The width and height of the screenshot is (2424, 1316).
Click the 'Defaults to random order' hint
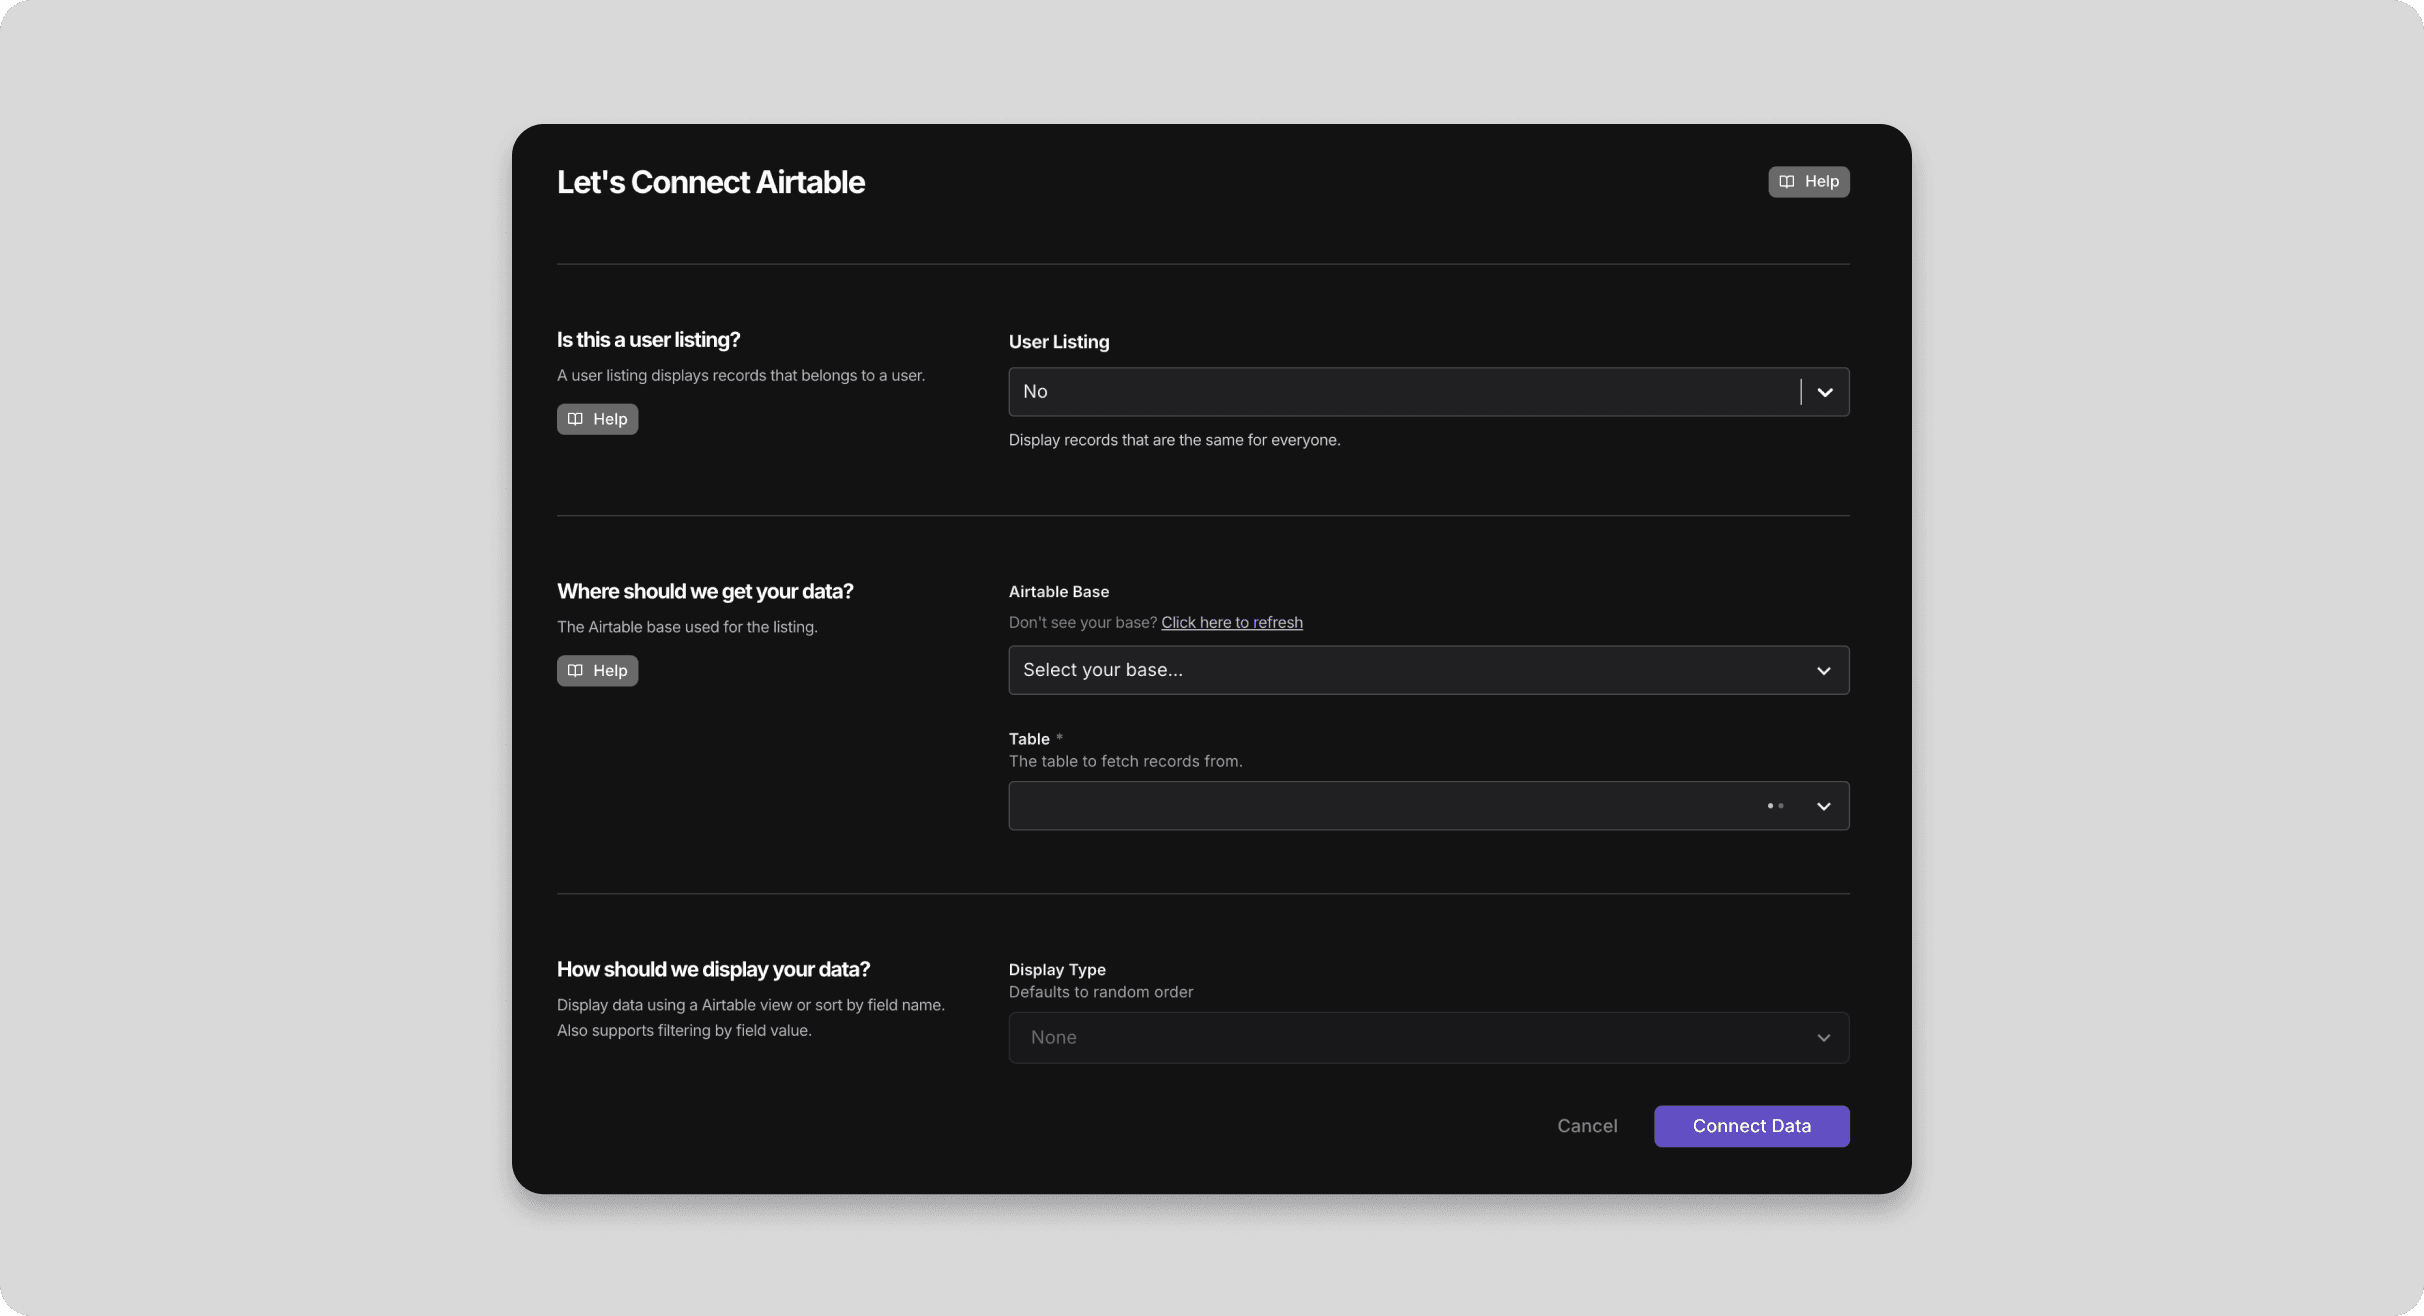tap(1100, 993)
